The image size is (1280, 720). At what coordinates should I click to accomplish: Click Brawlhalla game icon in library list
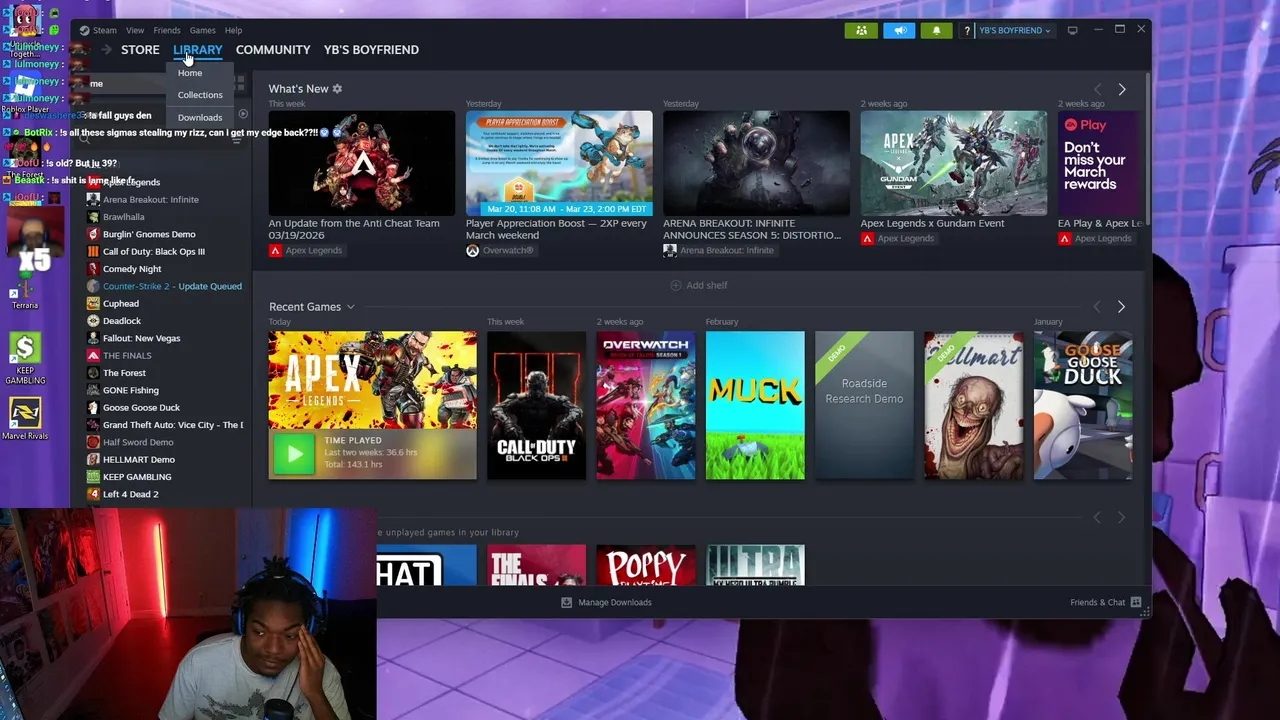[93, 217]
